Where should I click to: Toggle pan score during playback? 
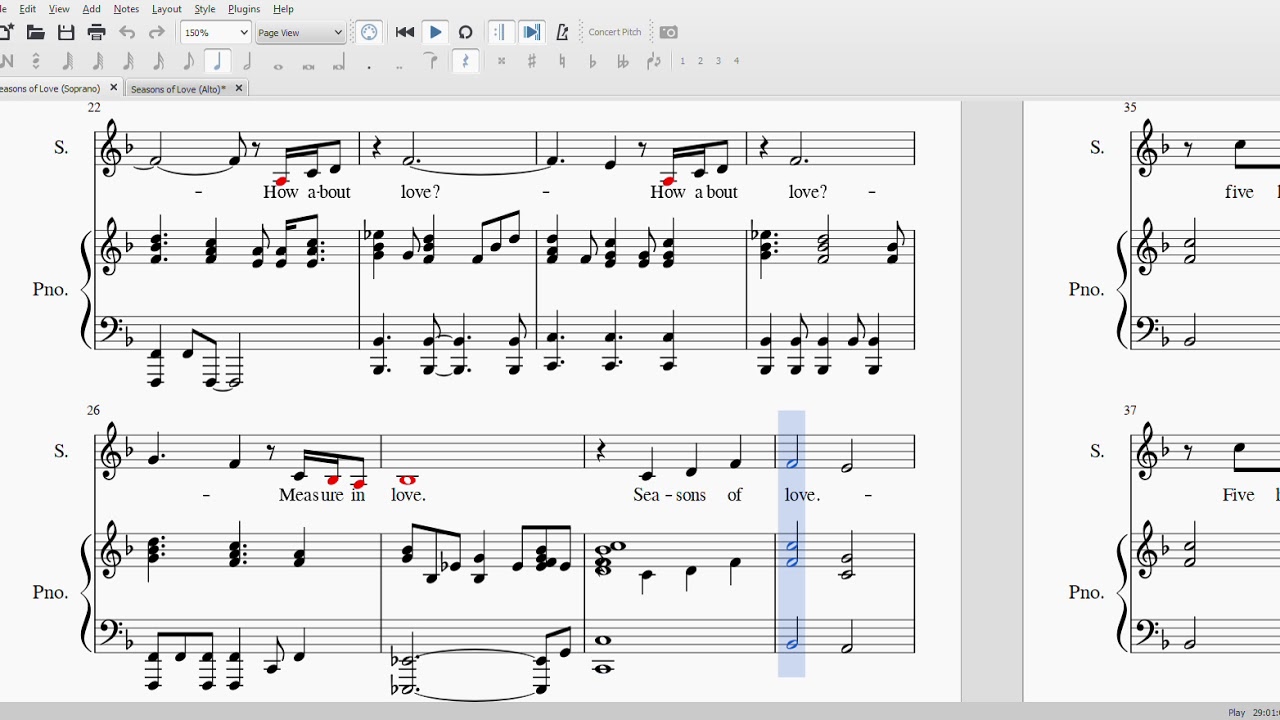click(531, 32)
